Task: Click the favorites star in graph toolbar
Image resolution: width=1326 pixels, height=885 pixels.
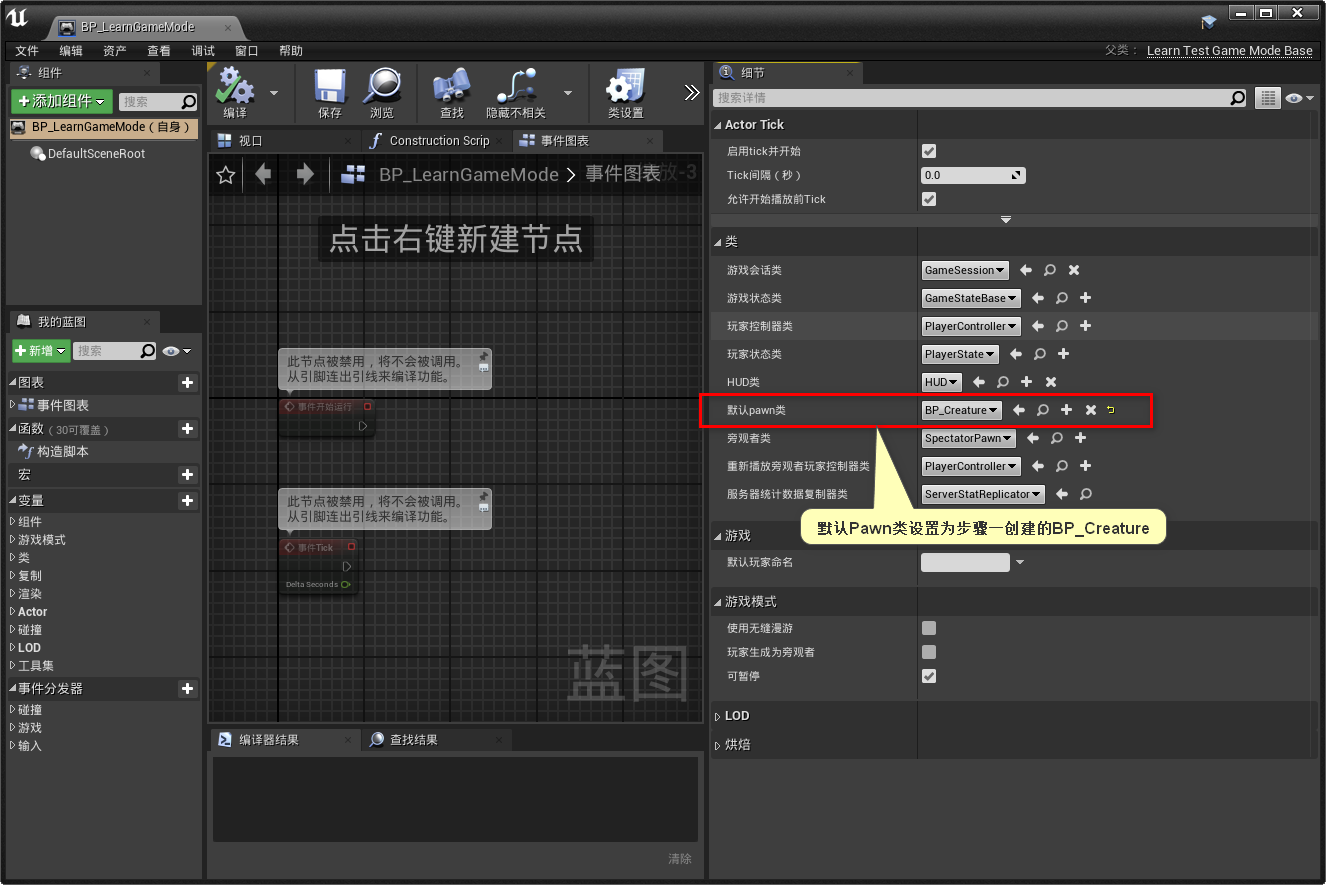Action: pos(225,174)
